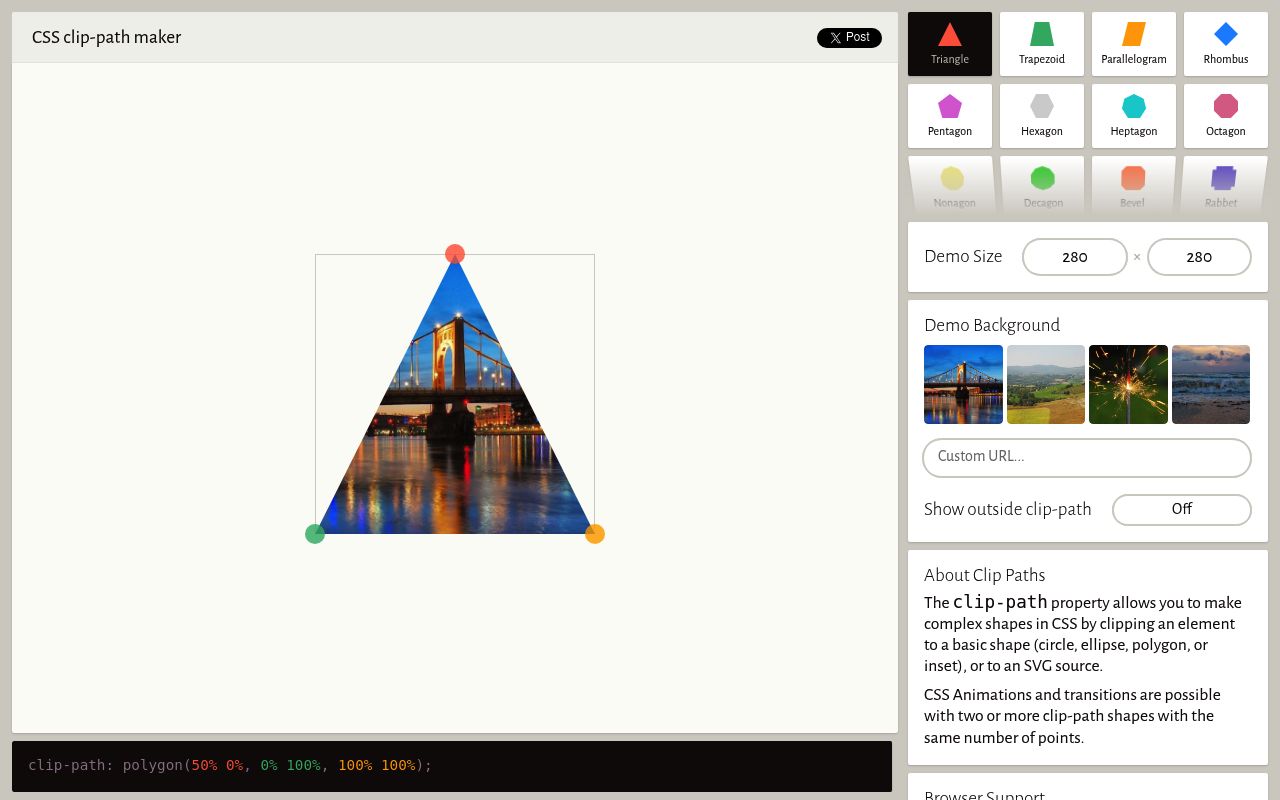Click the Demo Size height field
The width and height of the screenshot is (1280, 800).
click(1198, 257)
